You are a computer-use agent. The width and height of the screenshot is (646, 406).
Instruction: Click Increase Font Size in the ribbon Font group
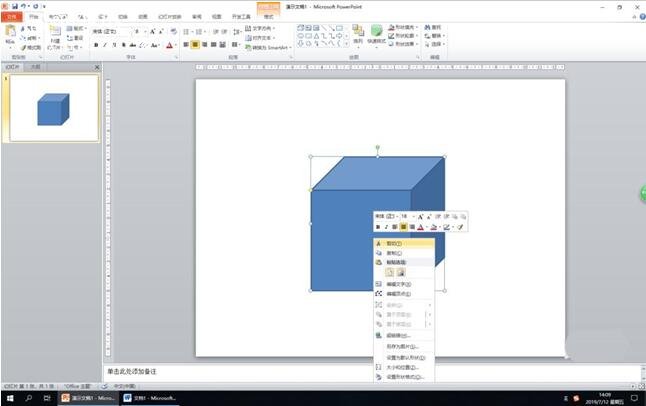[152, 31]
